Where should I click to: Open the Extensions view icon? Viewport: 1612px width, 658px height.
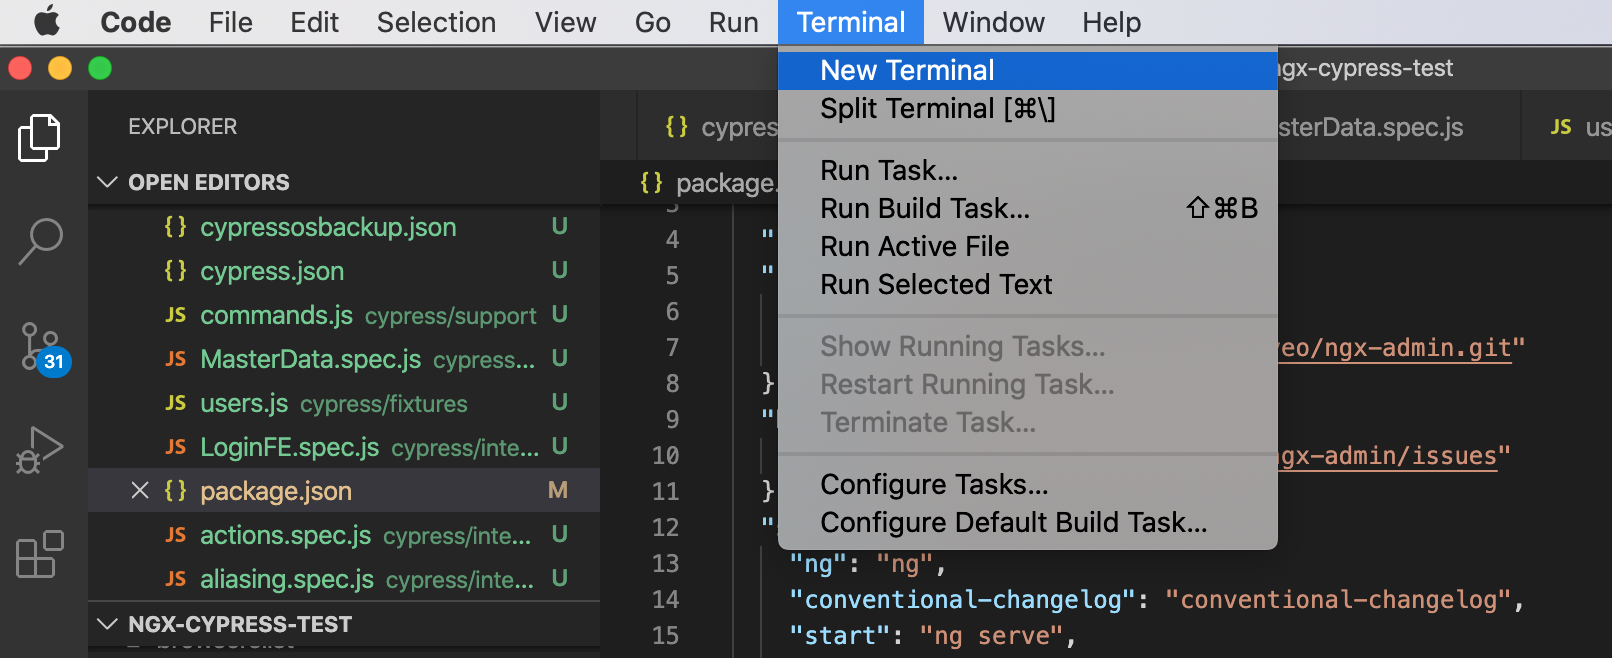[40, 554]
